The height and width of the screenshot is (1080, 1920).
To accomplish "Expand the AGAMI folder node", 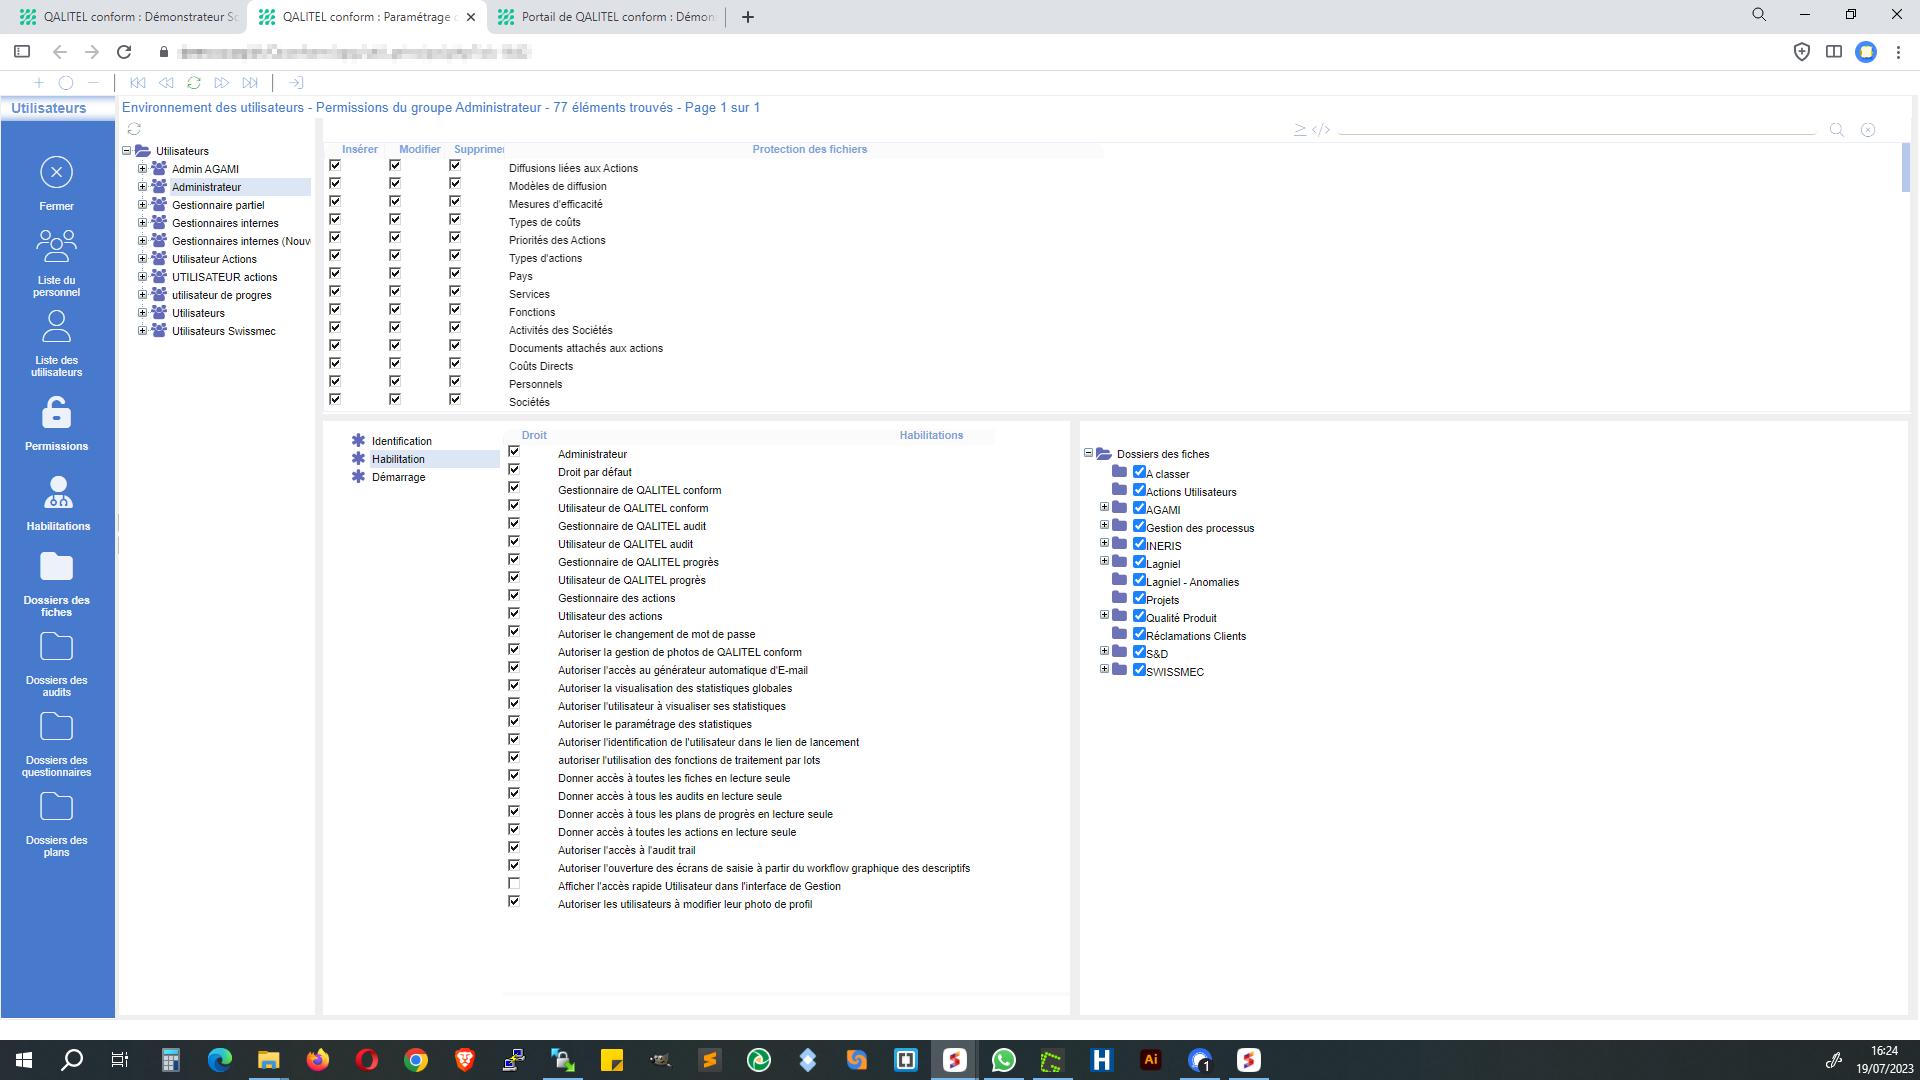I will (1104, 508).
